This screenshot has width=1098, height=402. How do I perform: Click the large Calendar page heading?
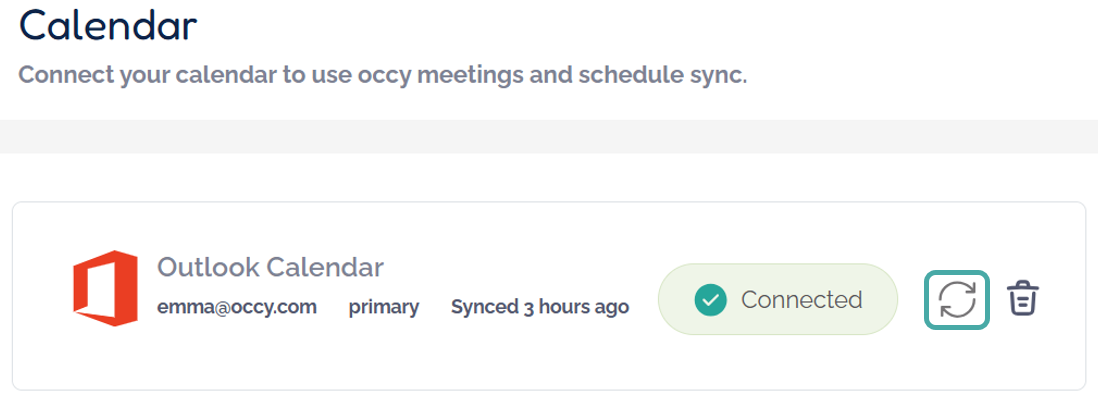[108, 25]
